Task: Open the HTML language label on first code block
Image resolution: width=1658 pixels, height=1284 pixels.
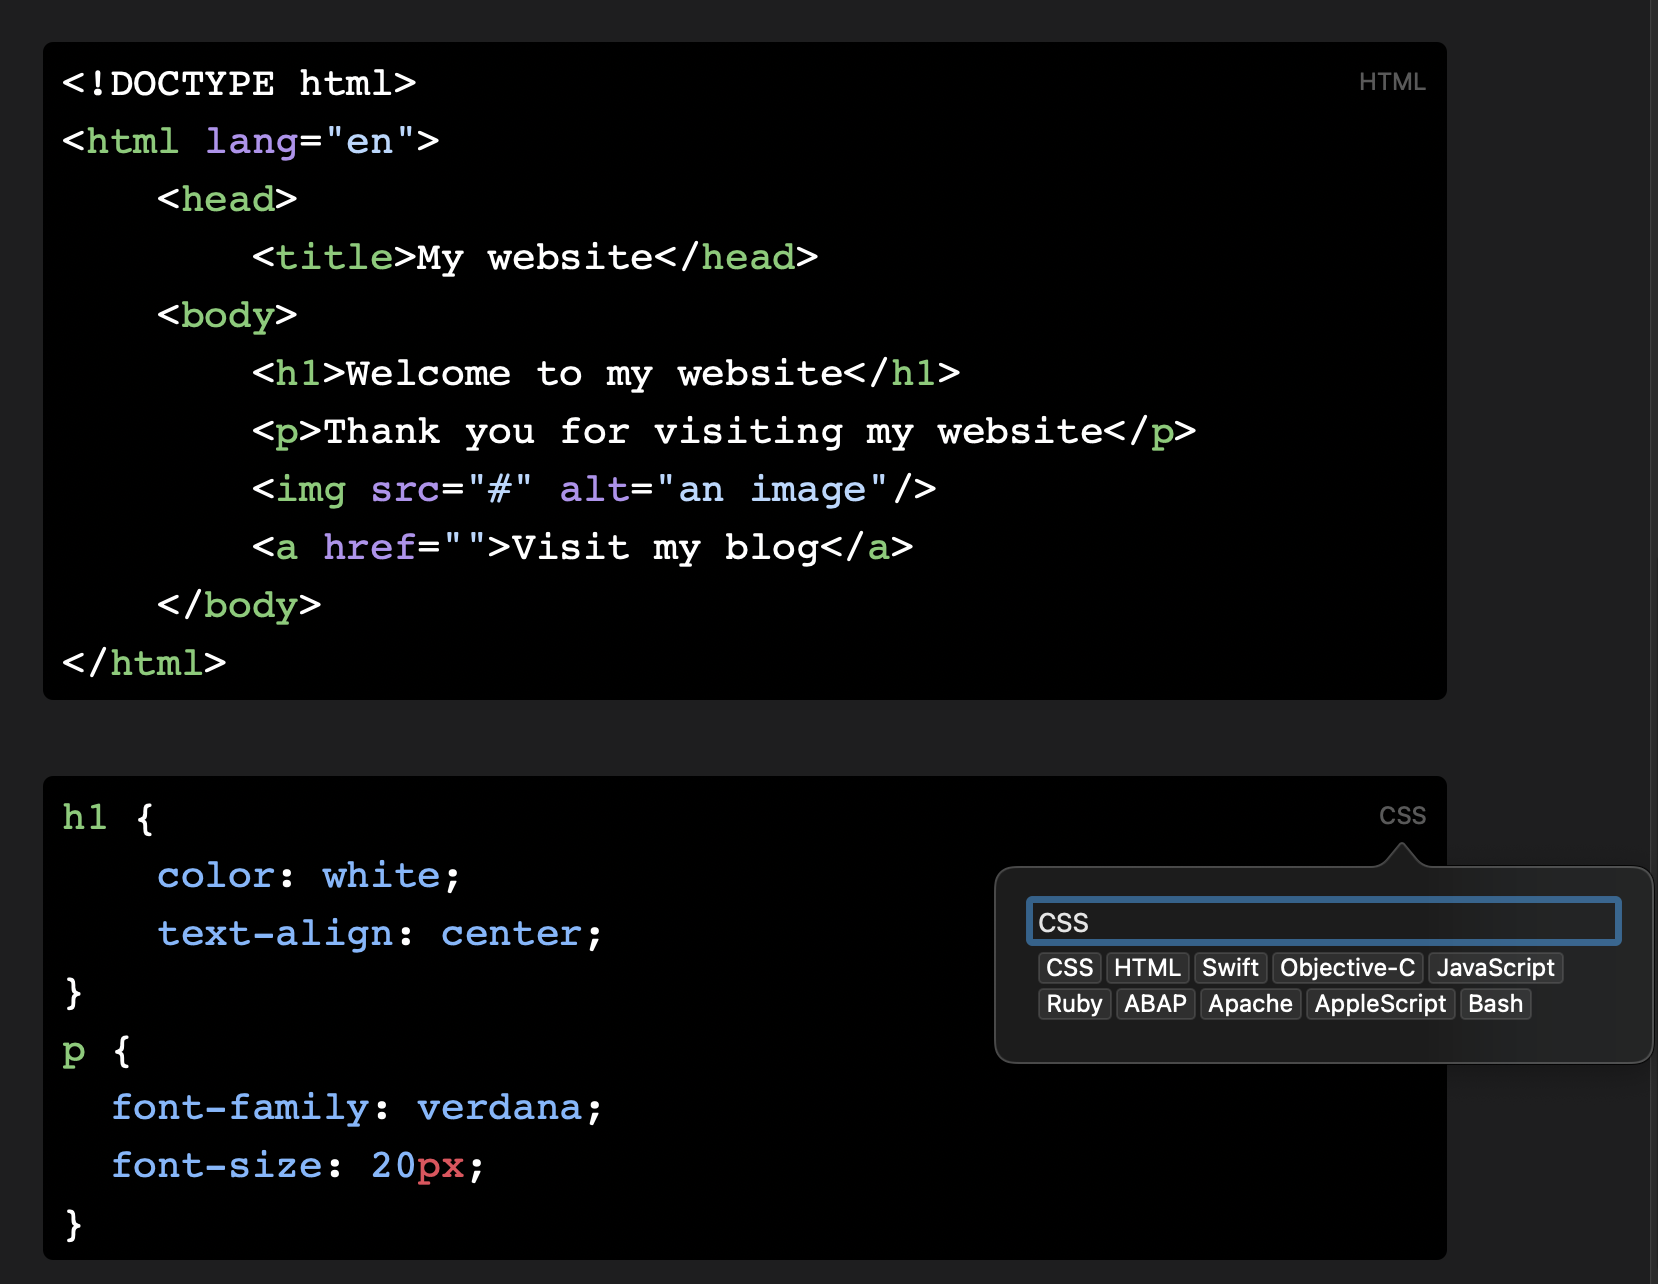Action: pos(1391,82)
